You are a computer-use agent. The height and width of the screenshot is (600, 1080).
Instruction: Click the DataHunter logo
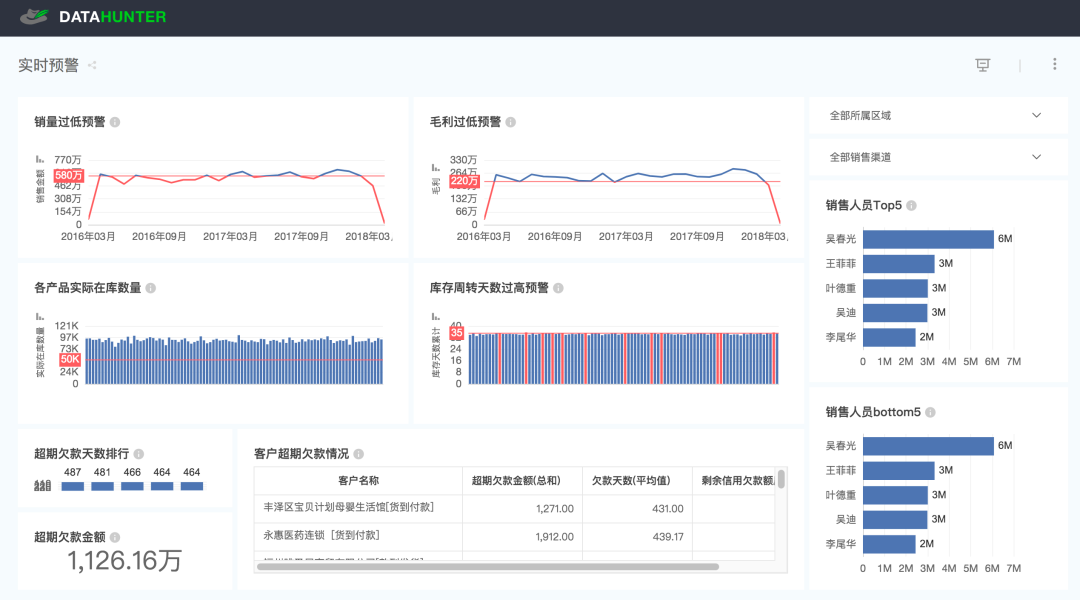click(x=93, y=17)
